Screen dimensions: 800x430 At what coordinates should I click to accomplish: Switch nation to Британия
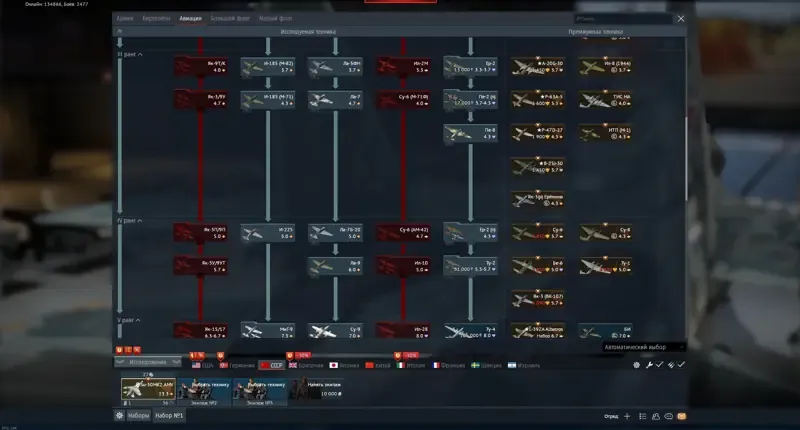306,365
